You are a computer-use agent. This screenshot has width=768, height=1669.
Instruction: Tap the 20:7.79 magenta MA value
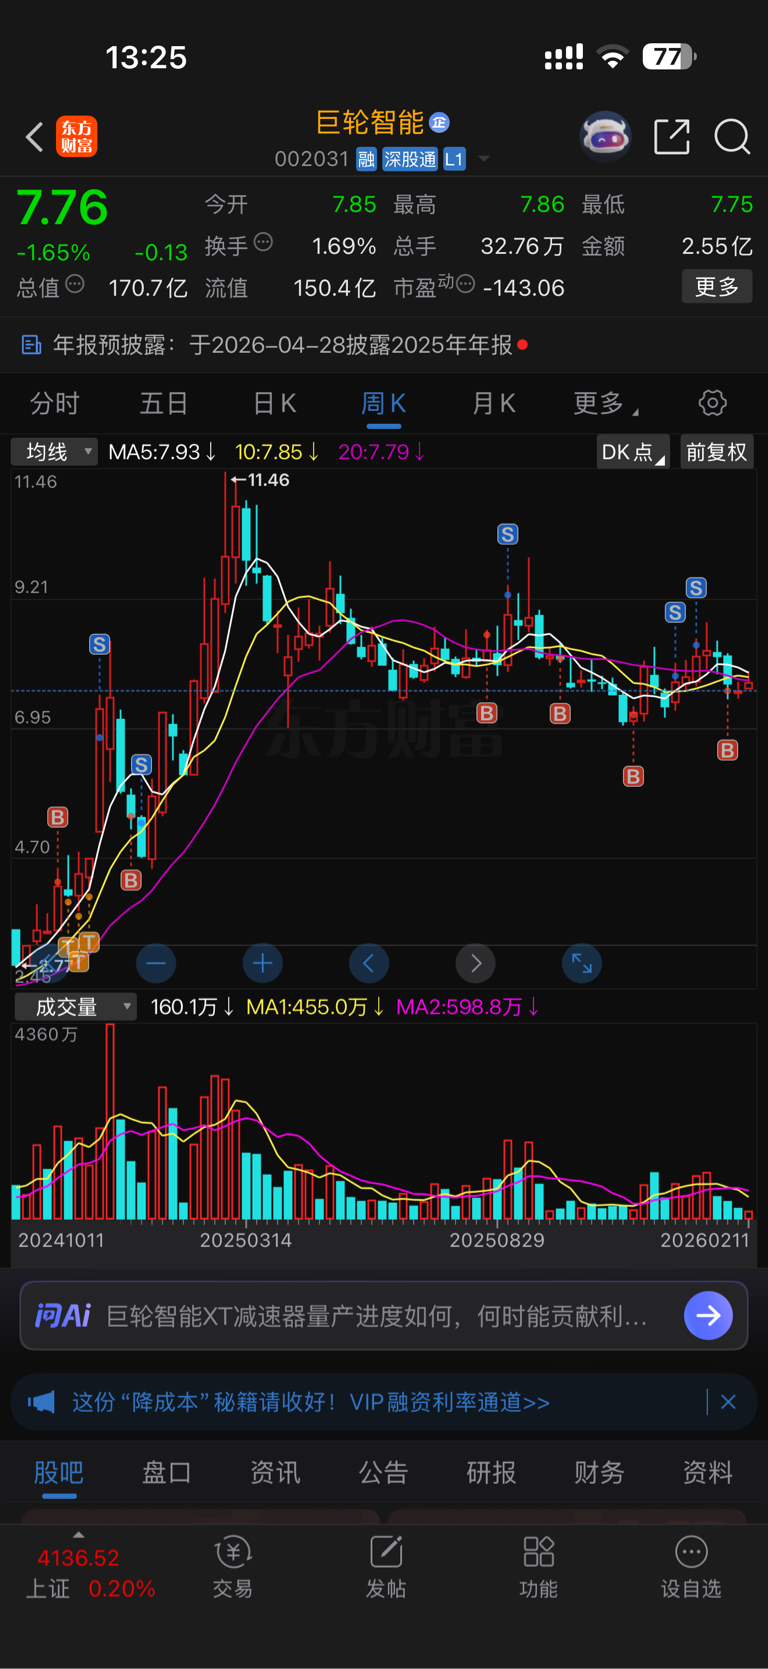coord(382,452)
